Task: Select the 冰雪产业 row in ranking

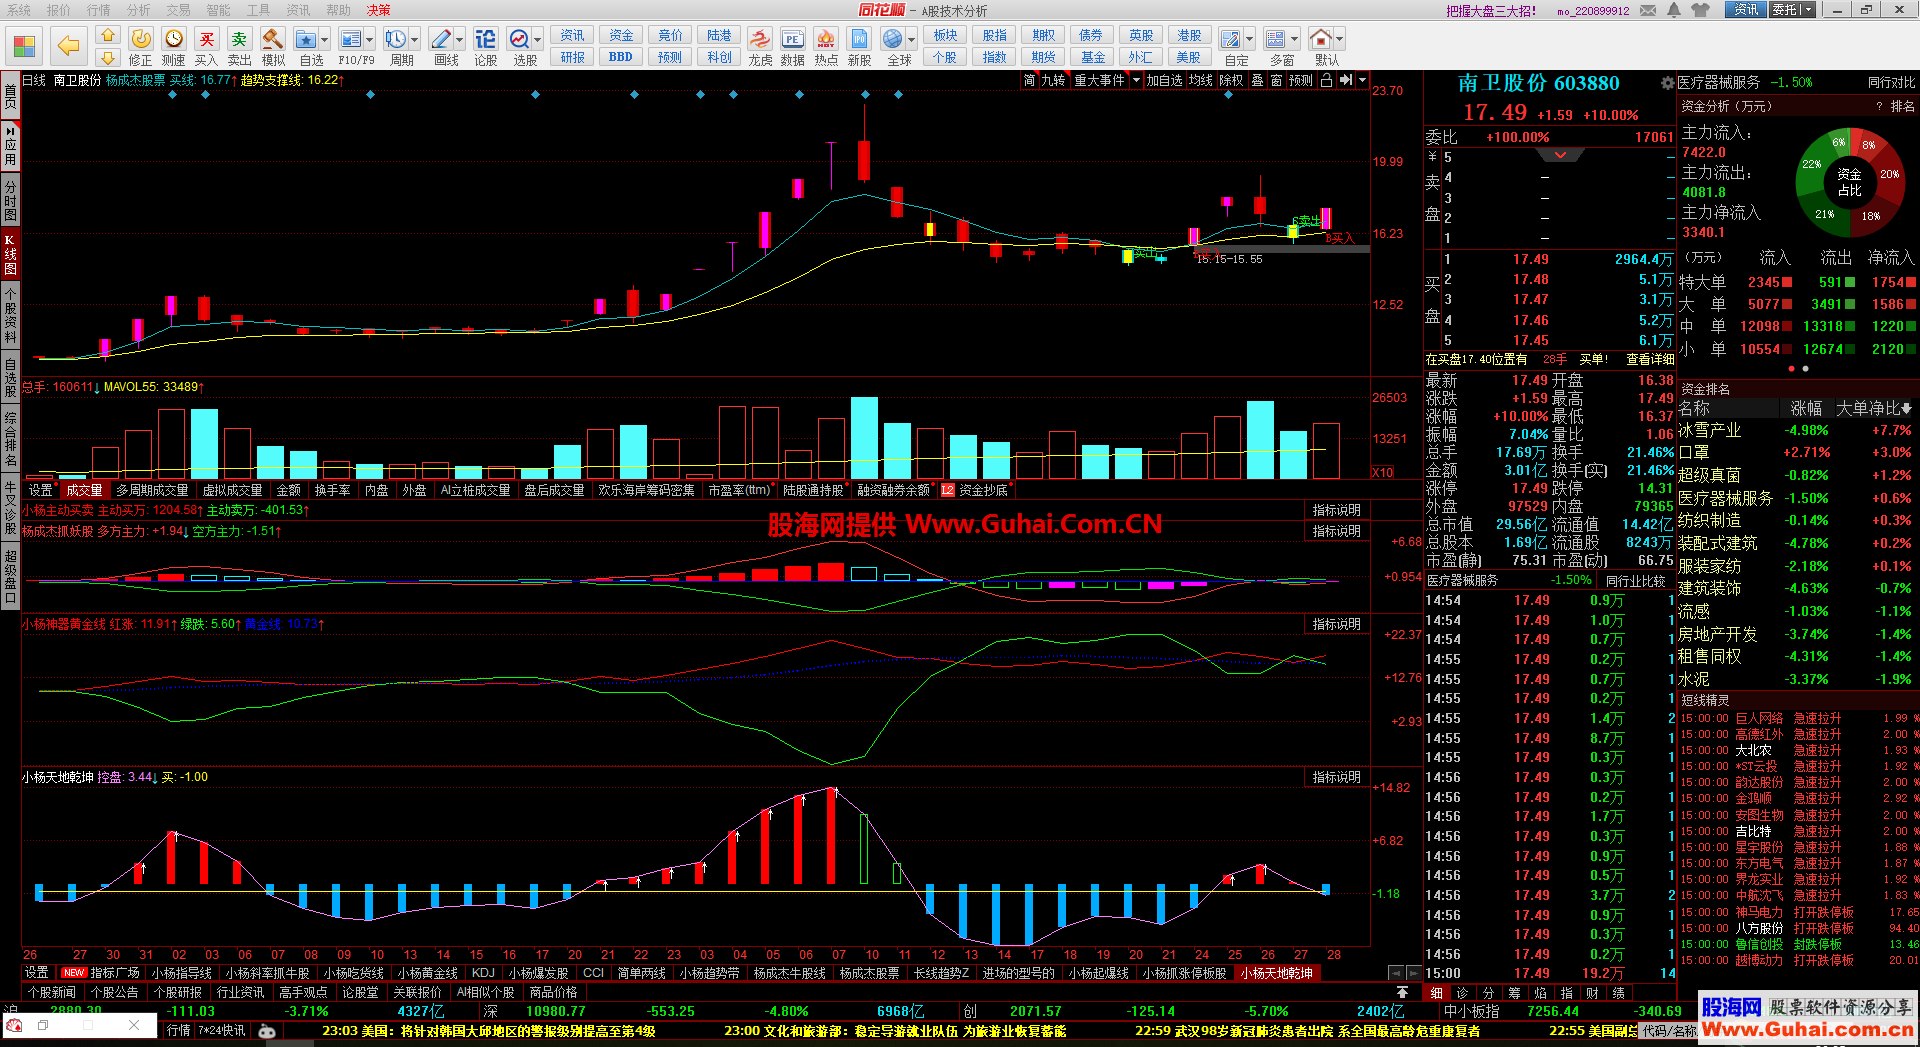Action: point(1797,430)
